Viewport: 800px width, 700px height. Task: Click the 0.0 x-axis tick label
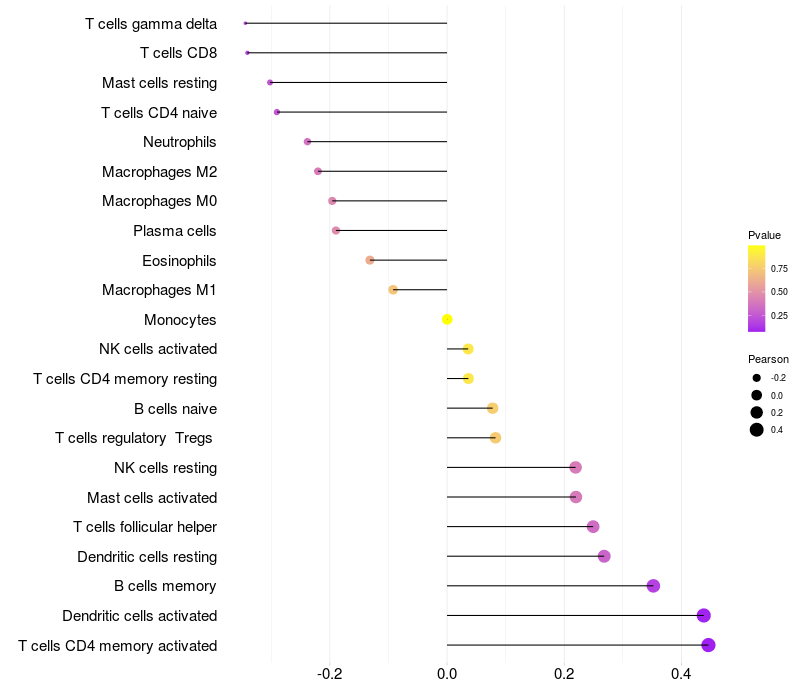point(447,674)
